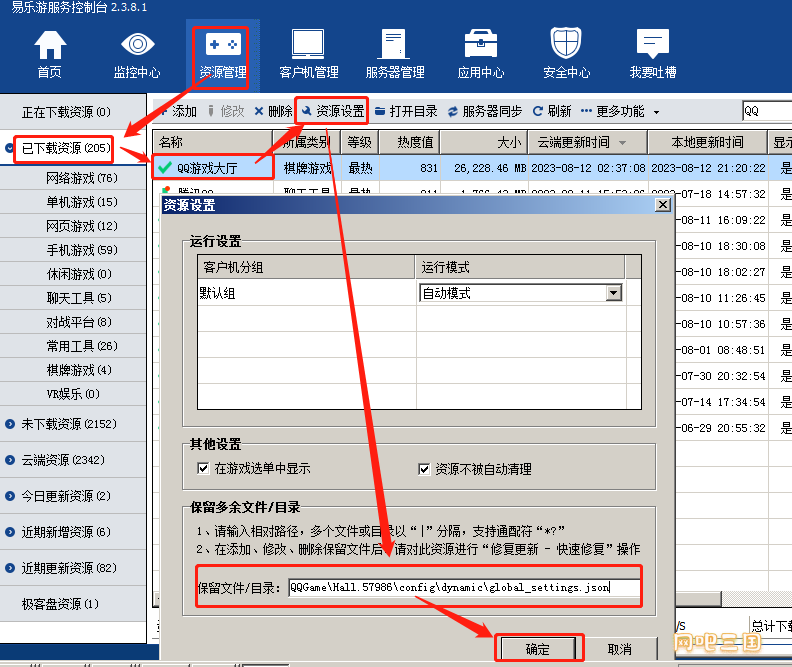Toggle 资源不被自动清理 checkbox

424,469
